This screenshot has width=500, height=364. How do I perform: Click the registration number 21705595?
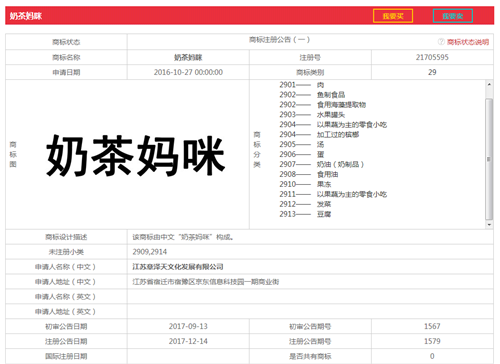click(432, 57)
